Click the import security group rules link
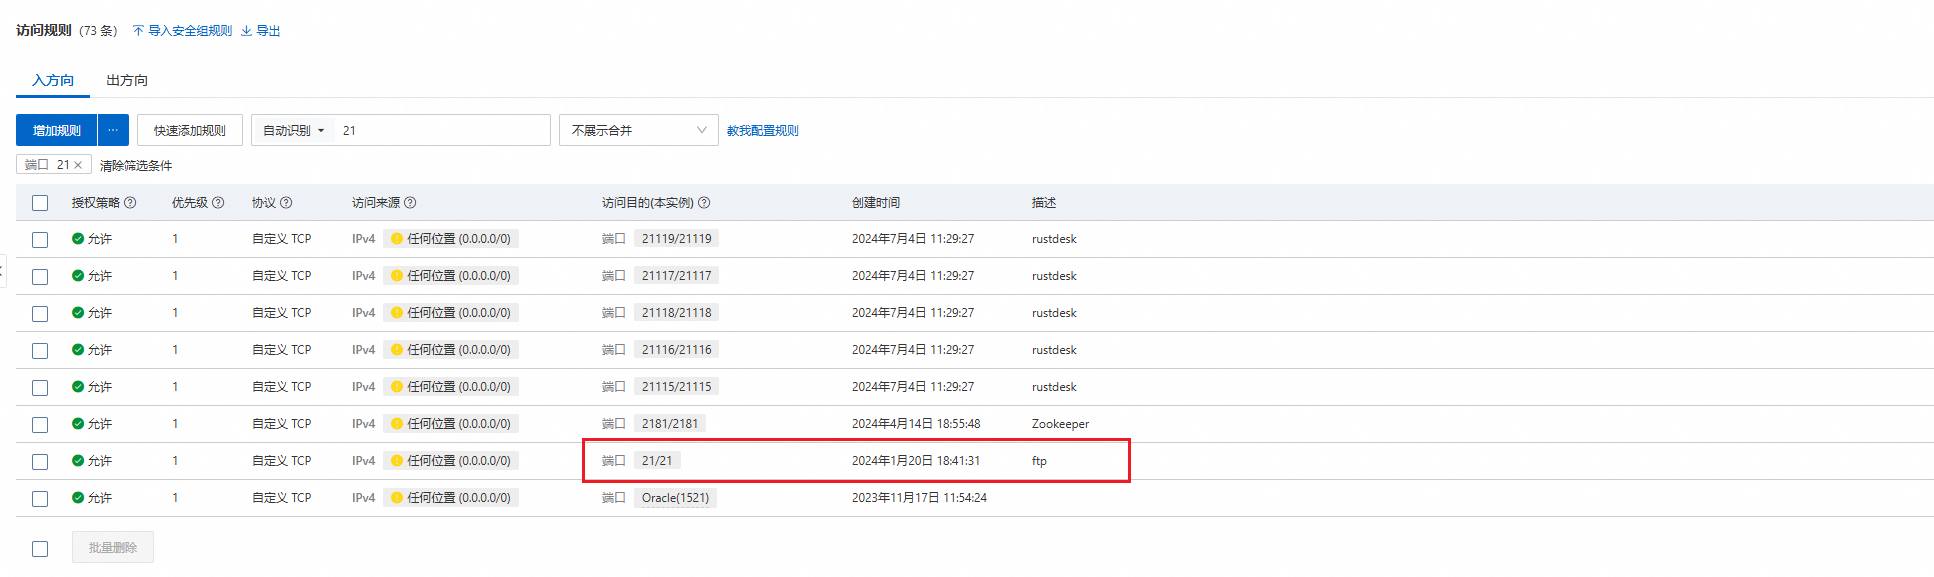 click(182, 31)
